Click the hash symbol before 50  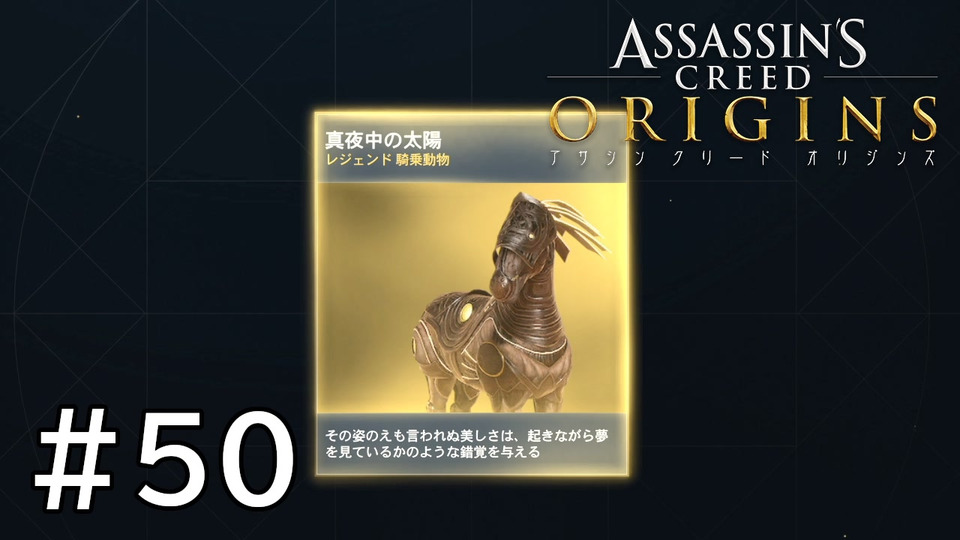[x=75, y=460]
